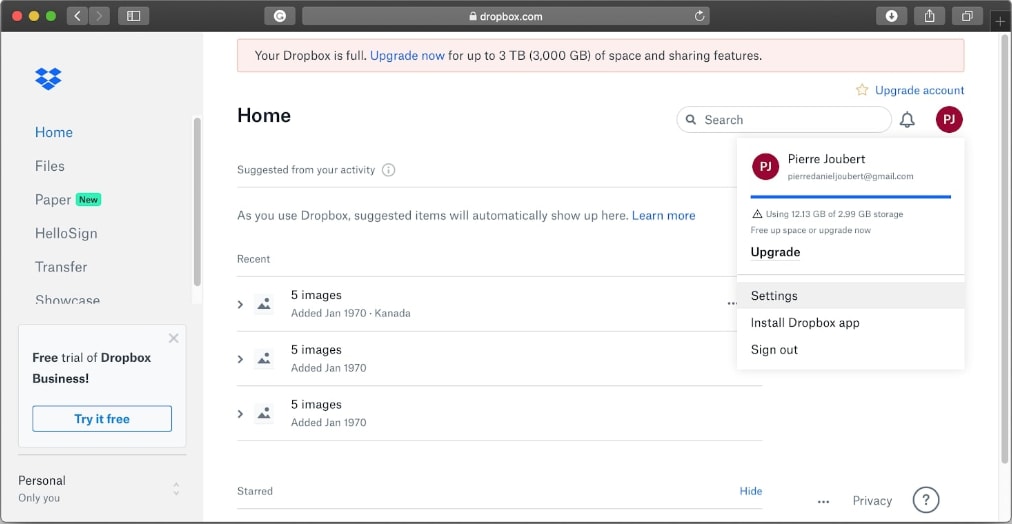Click the Upgrade now link
Screen dimensions: 1012x524
click(x=407, y=56)
